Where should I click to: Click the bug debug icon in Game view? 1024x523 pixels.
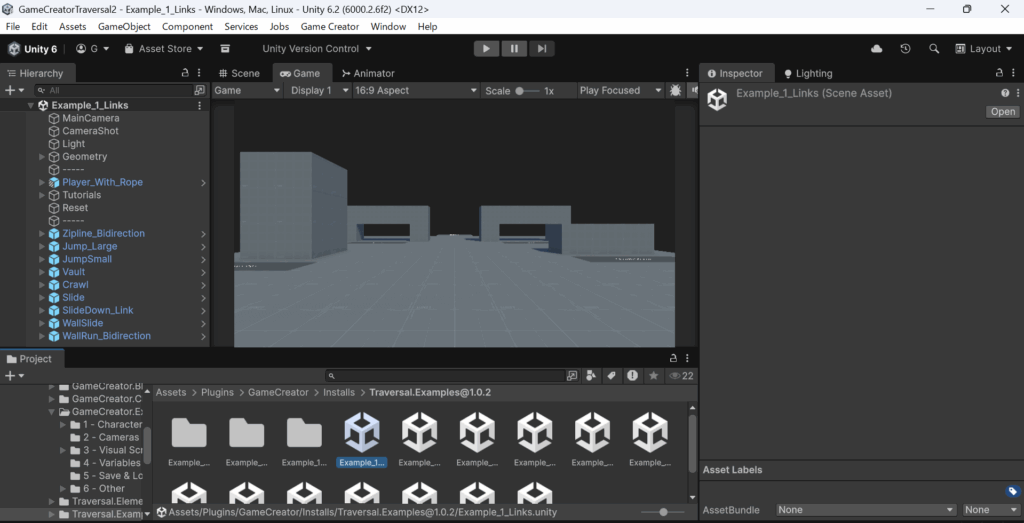click(676, 90)
